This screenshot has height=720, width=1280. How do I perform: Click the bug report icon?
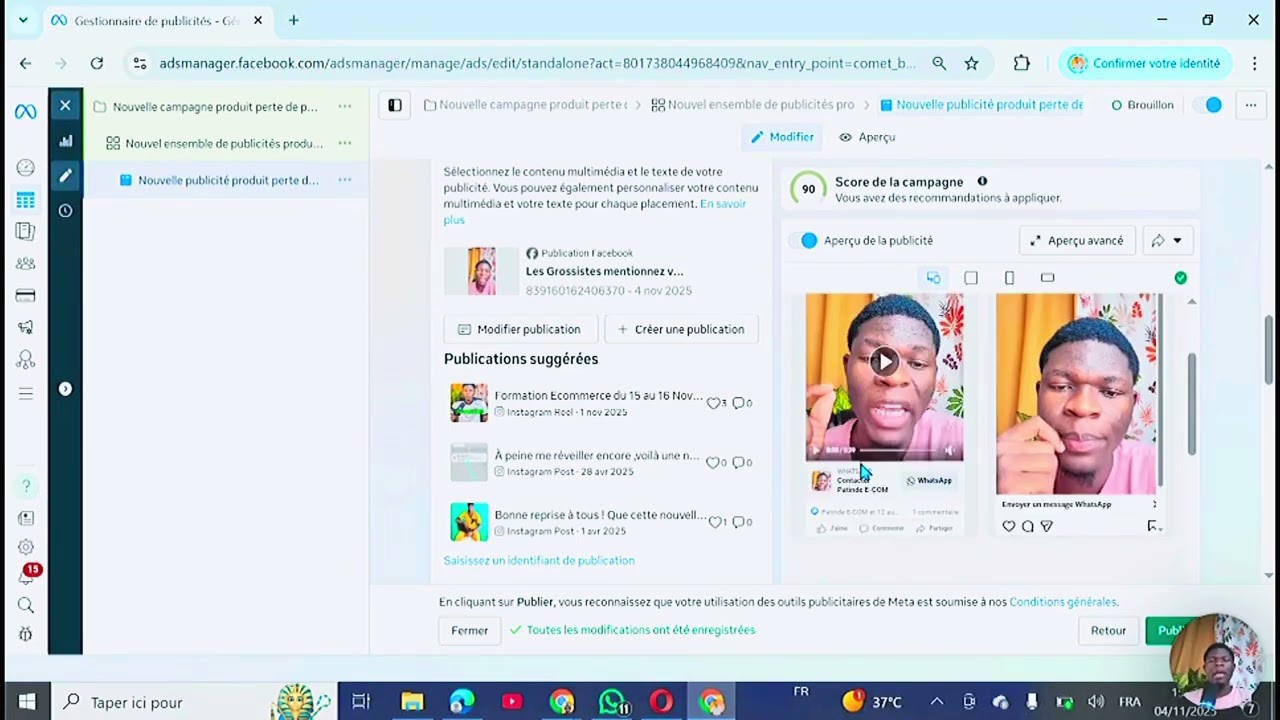pos(26,634)
